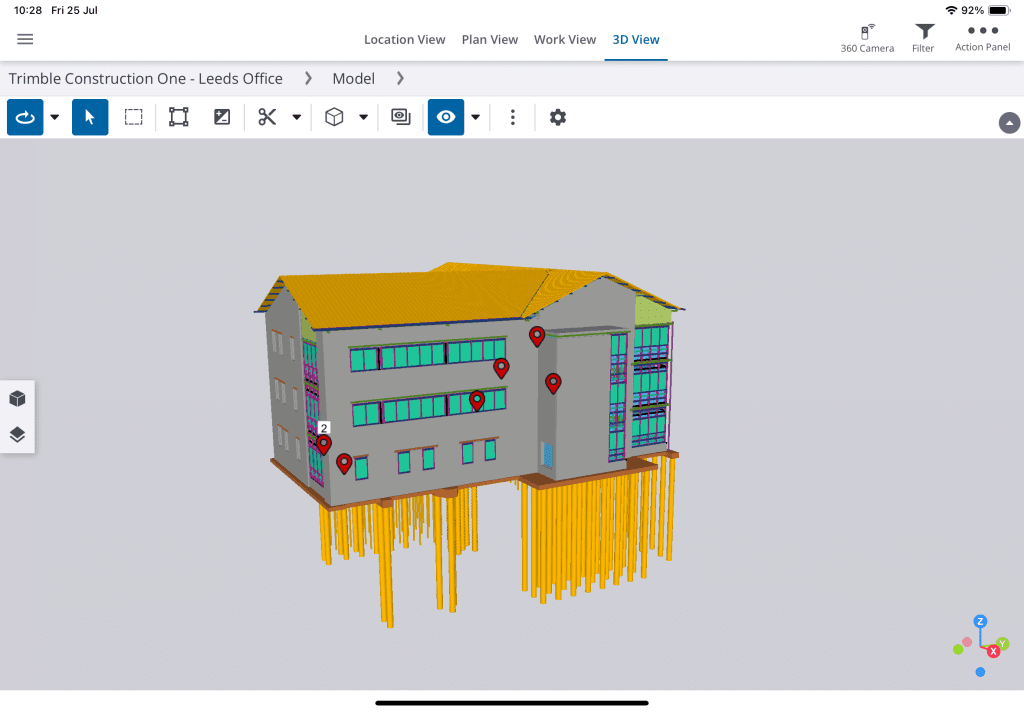Navigate to Trimble Construction One - Leeds Office breadcrumb

[x=146, y=78]
